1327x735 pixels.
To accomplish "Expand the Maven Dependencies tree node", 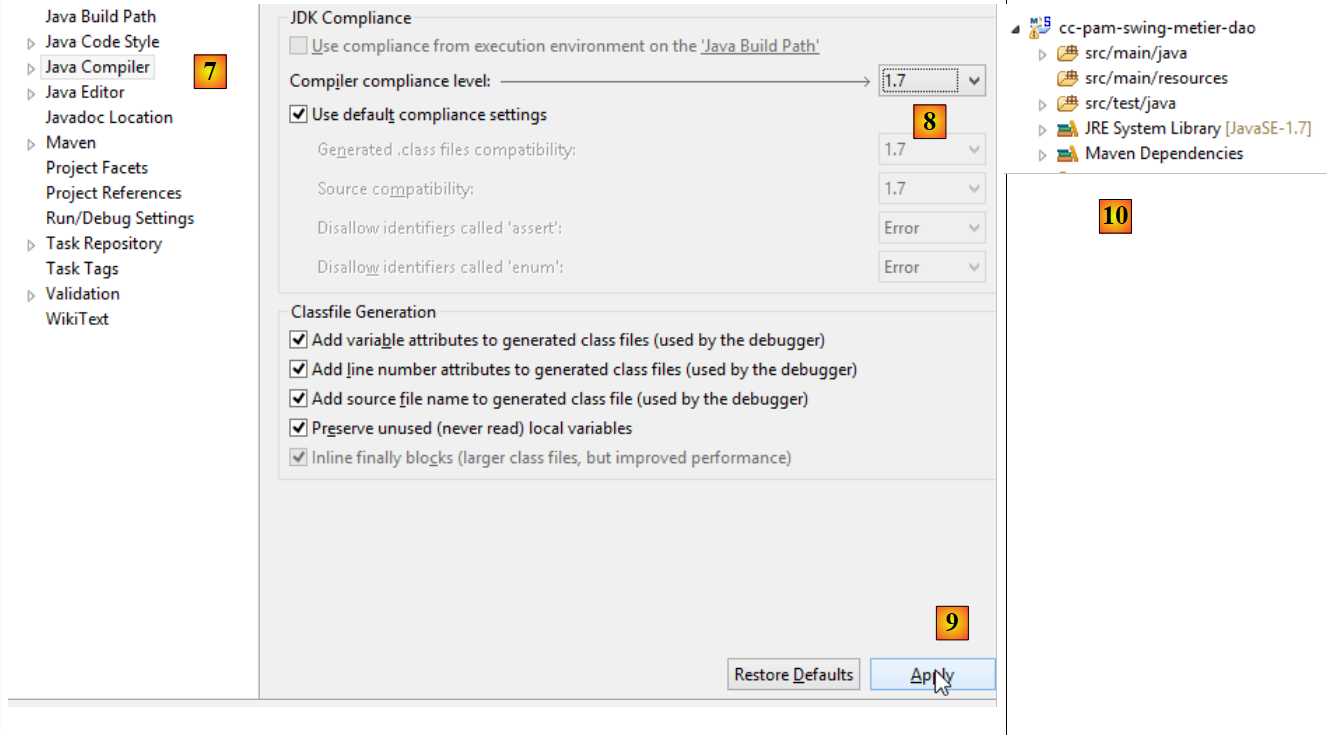I will (1042, 155).
